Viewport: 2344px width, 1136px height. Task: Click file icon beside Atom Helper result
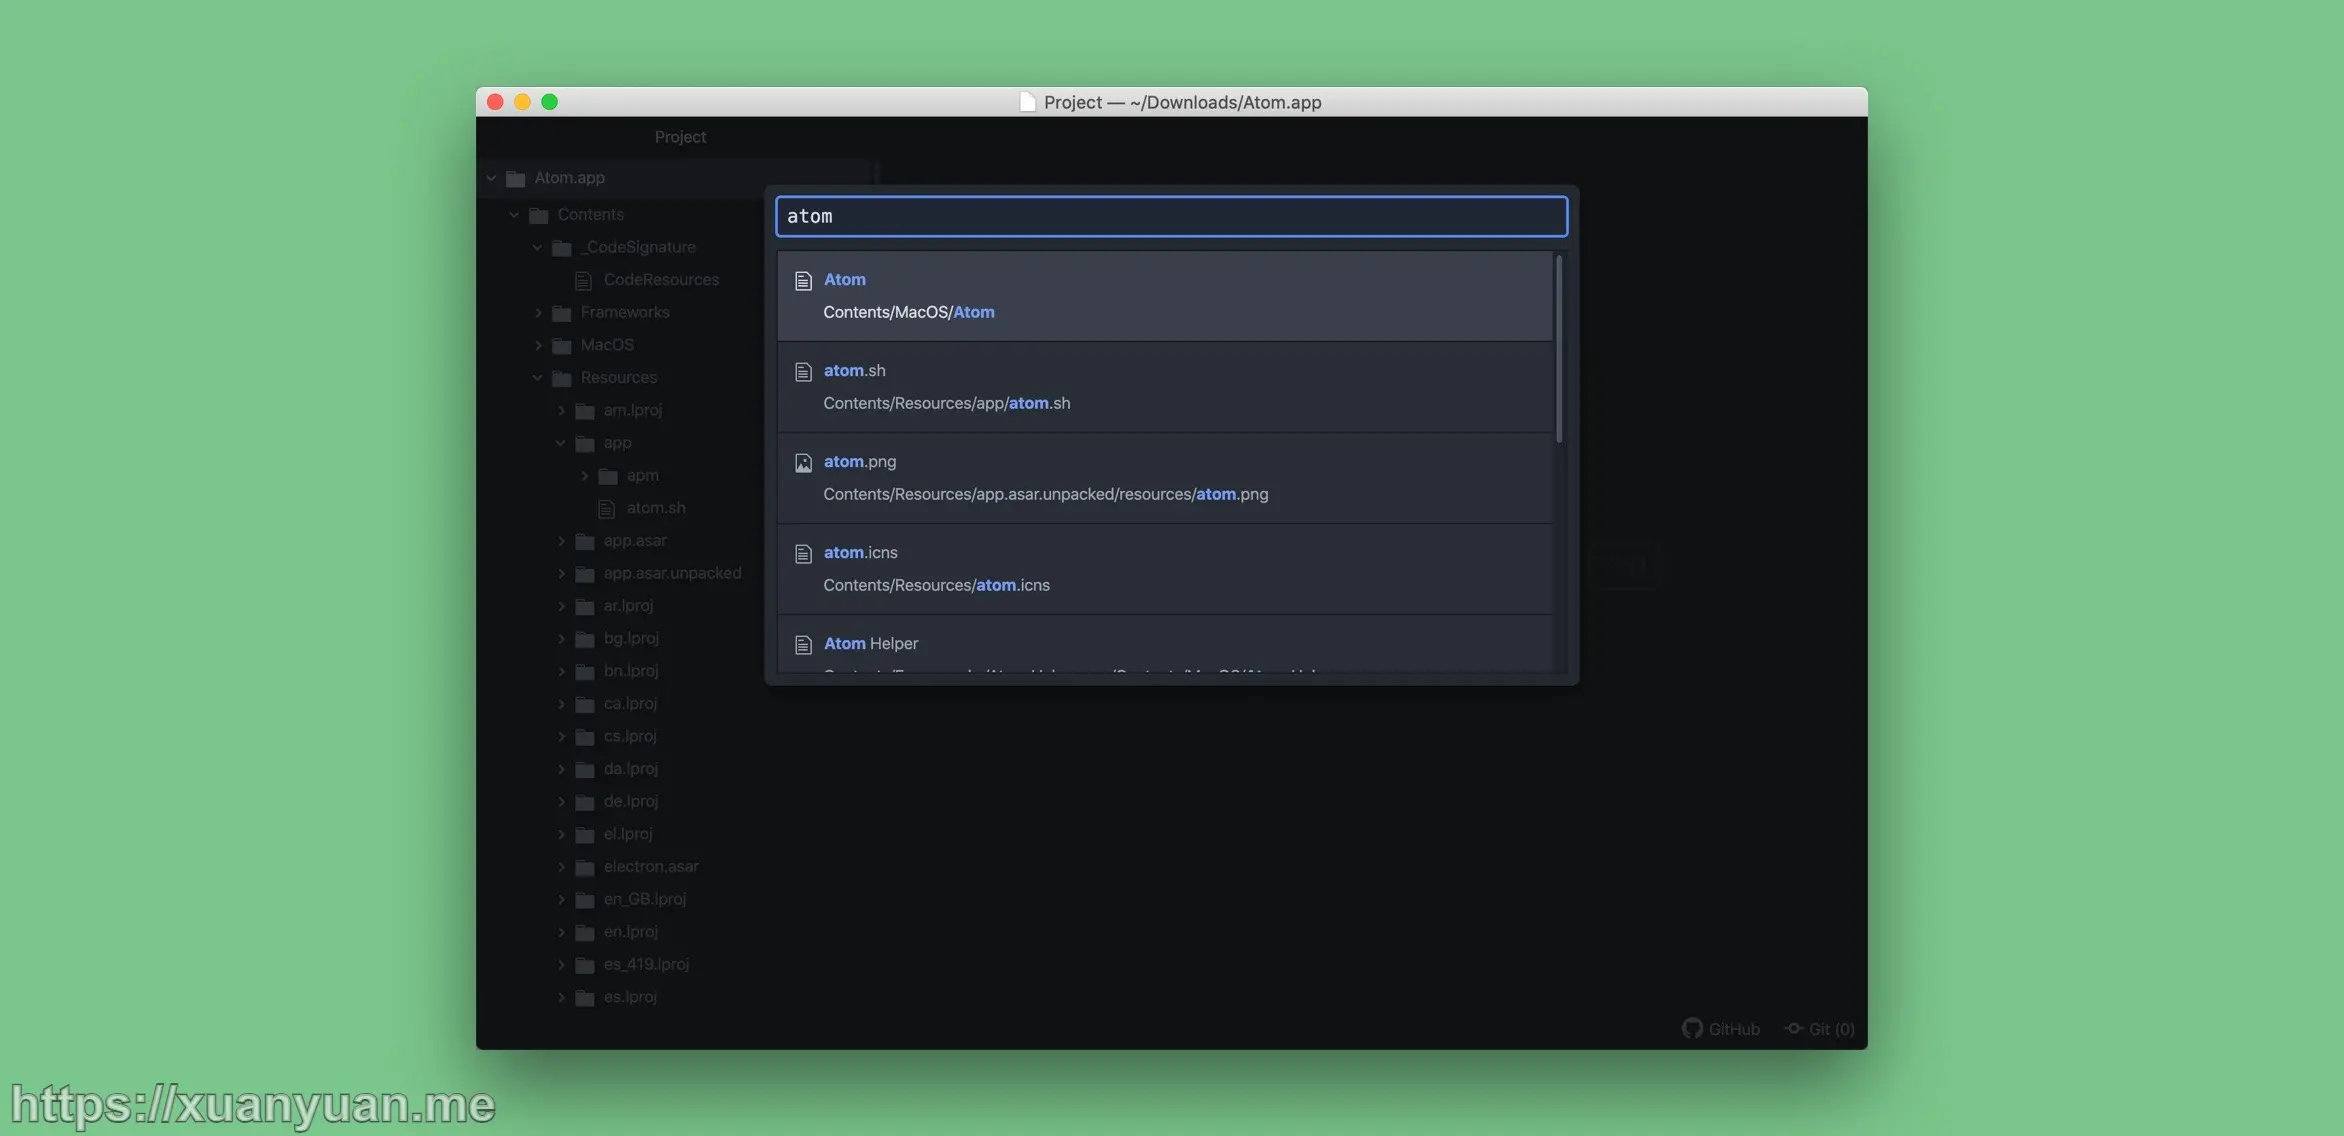coord(803,645)
